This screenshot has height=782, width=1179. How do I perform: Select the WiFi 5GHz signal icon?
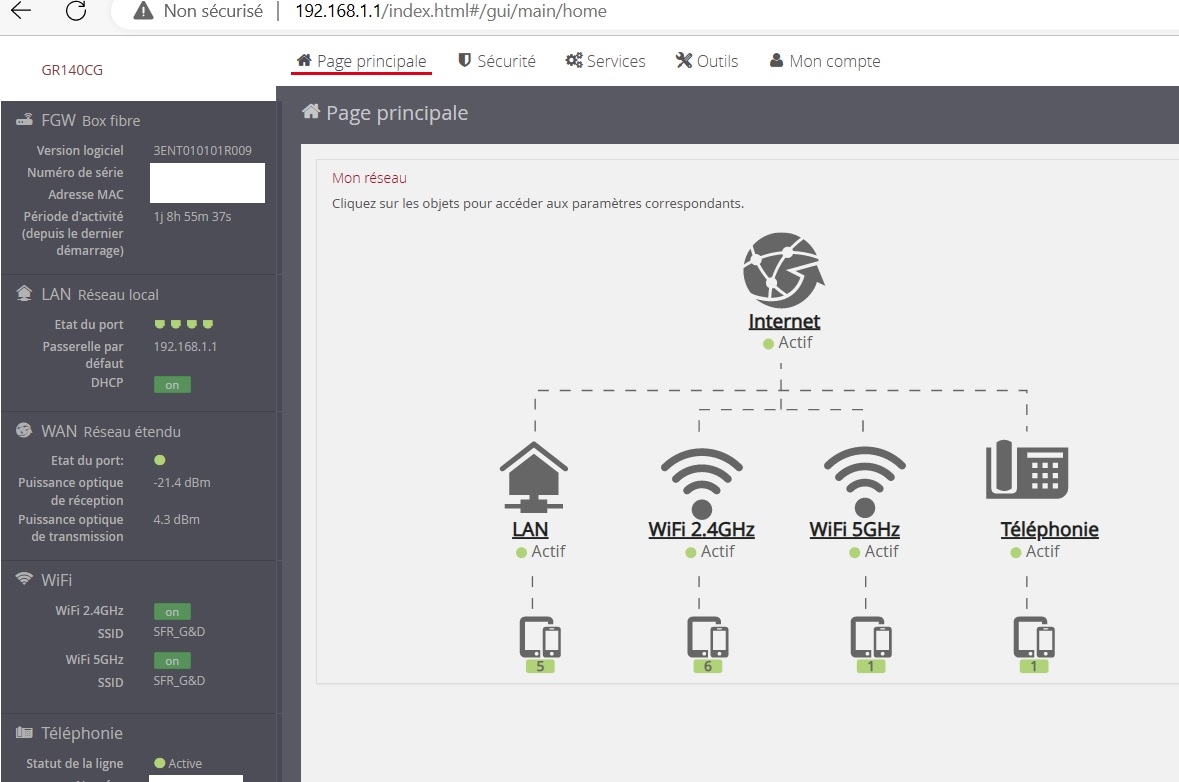point(864,475)
